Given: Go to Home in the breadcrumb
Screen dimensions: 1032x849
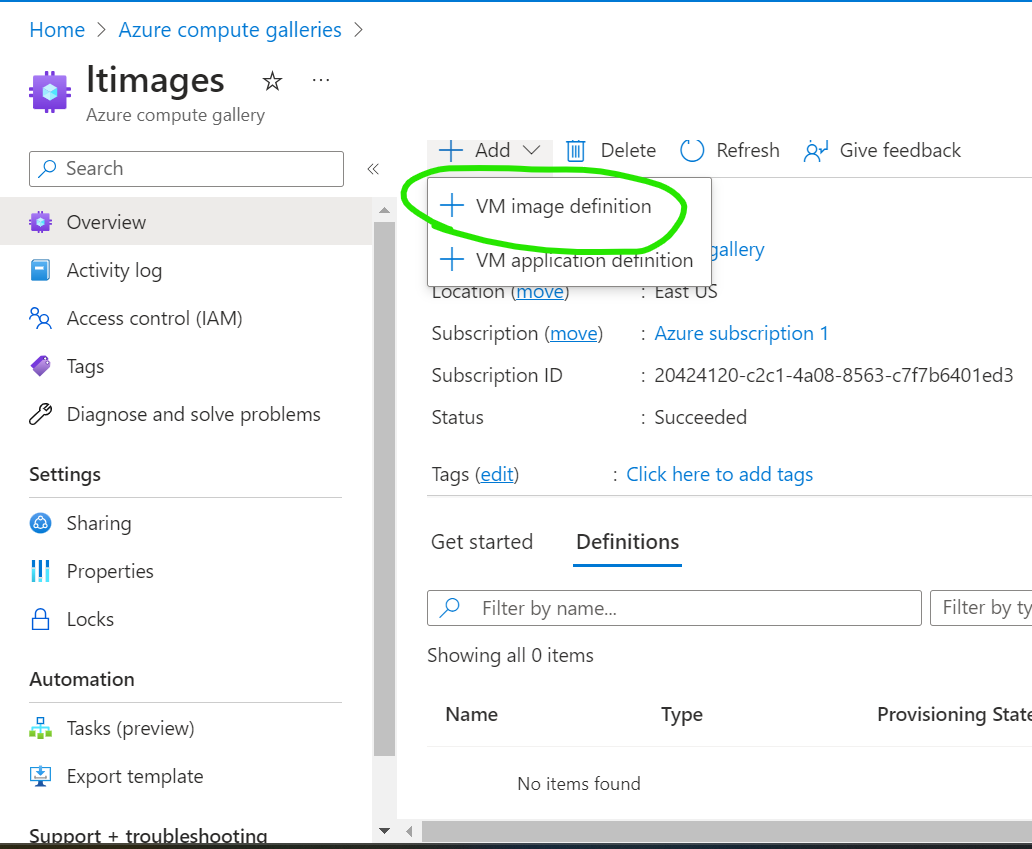Looking at the screenshot, I should click(57, 30).
